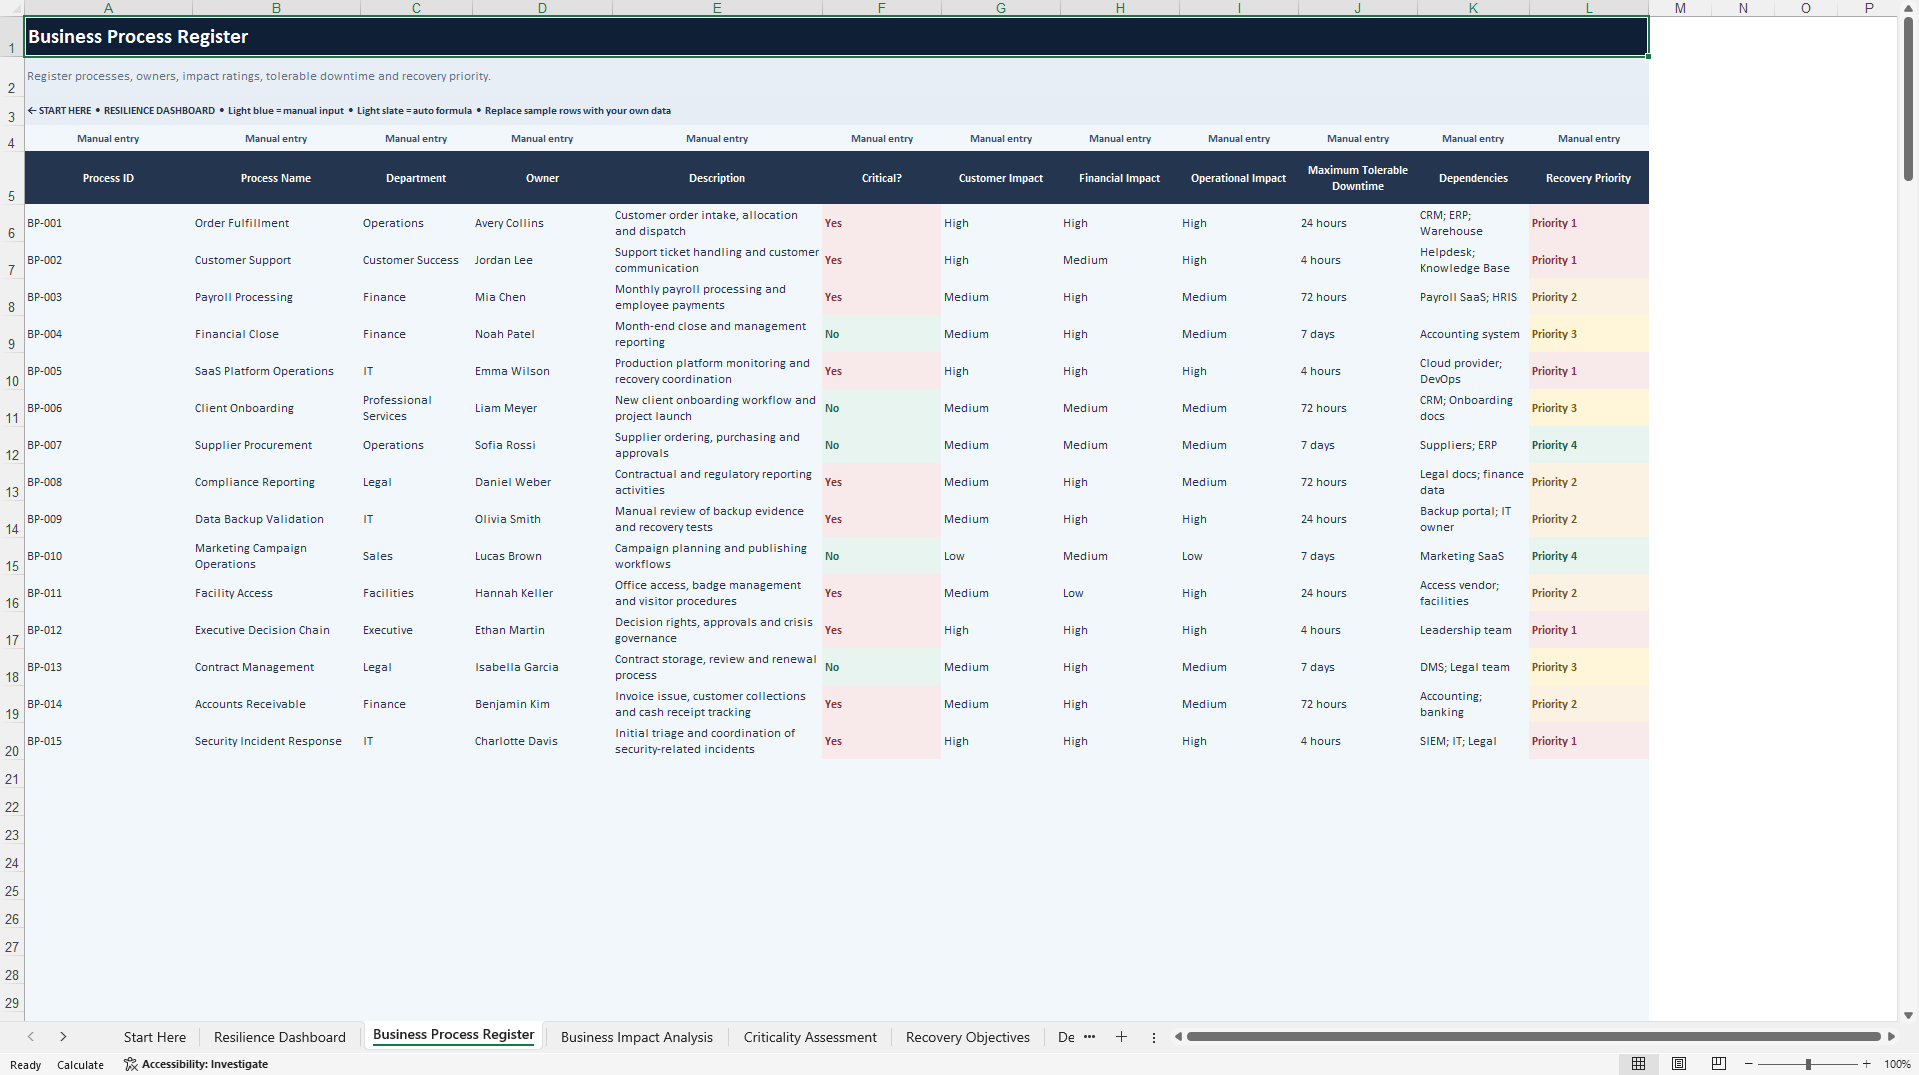Screen dimensions: 1919x1075
Task: Switch to Criticality Assessment tab
Action: (x=809, y=1037)
